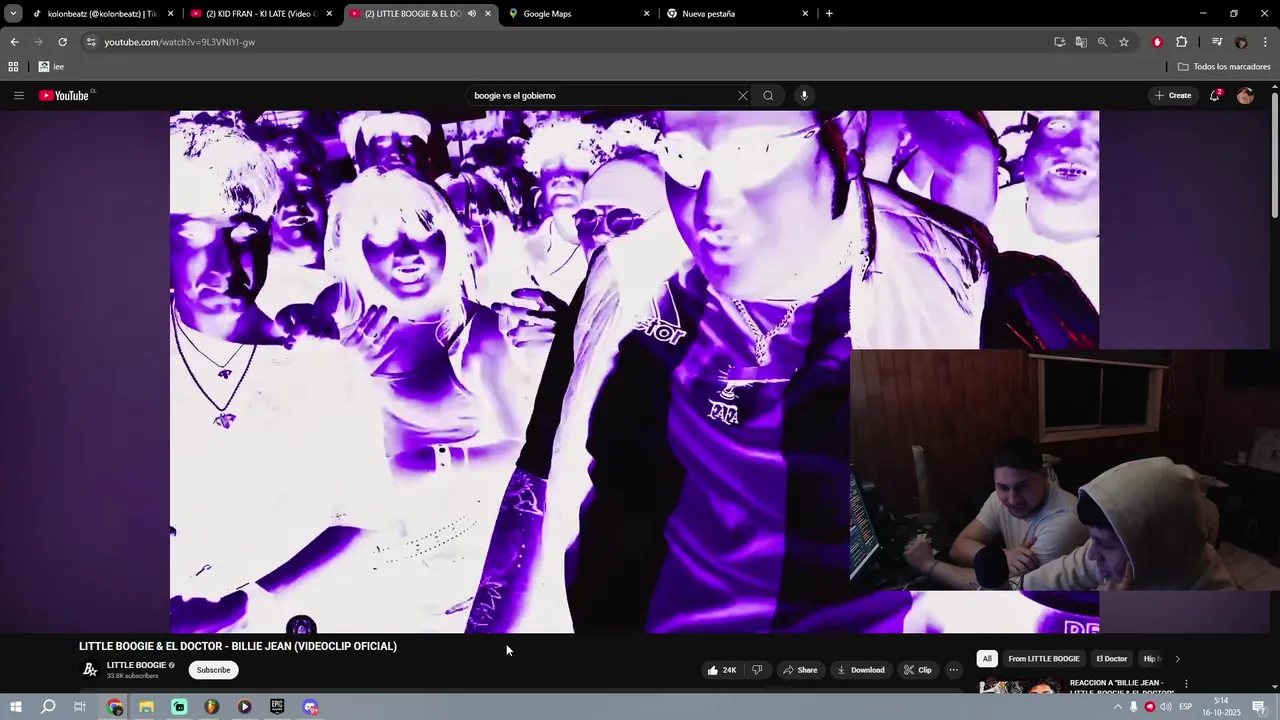
Task: Open Epic Games launcher from taskbar
Action: pos(277,707)
